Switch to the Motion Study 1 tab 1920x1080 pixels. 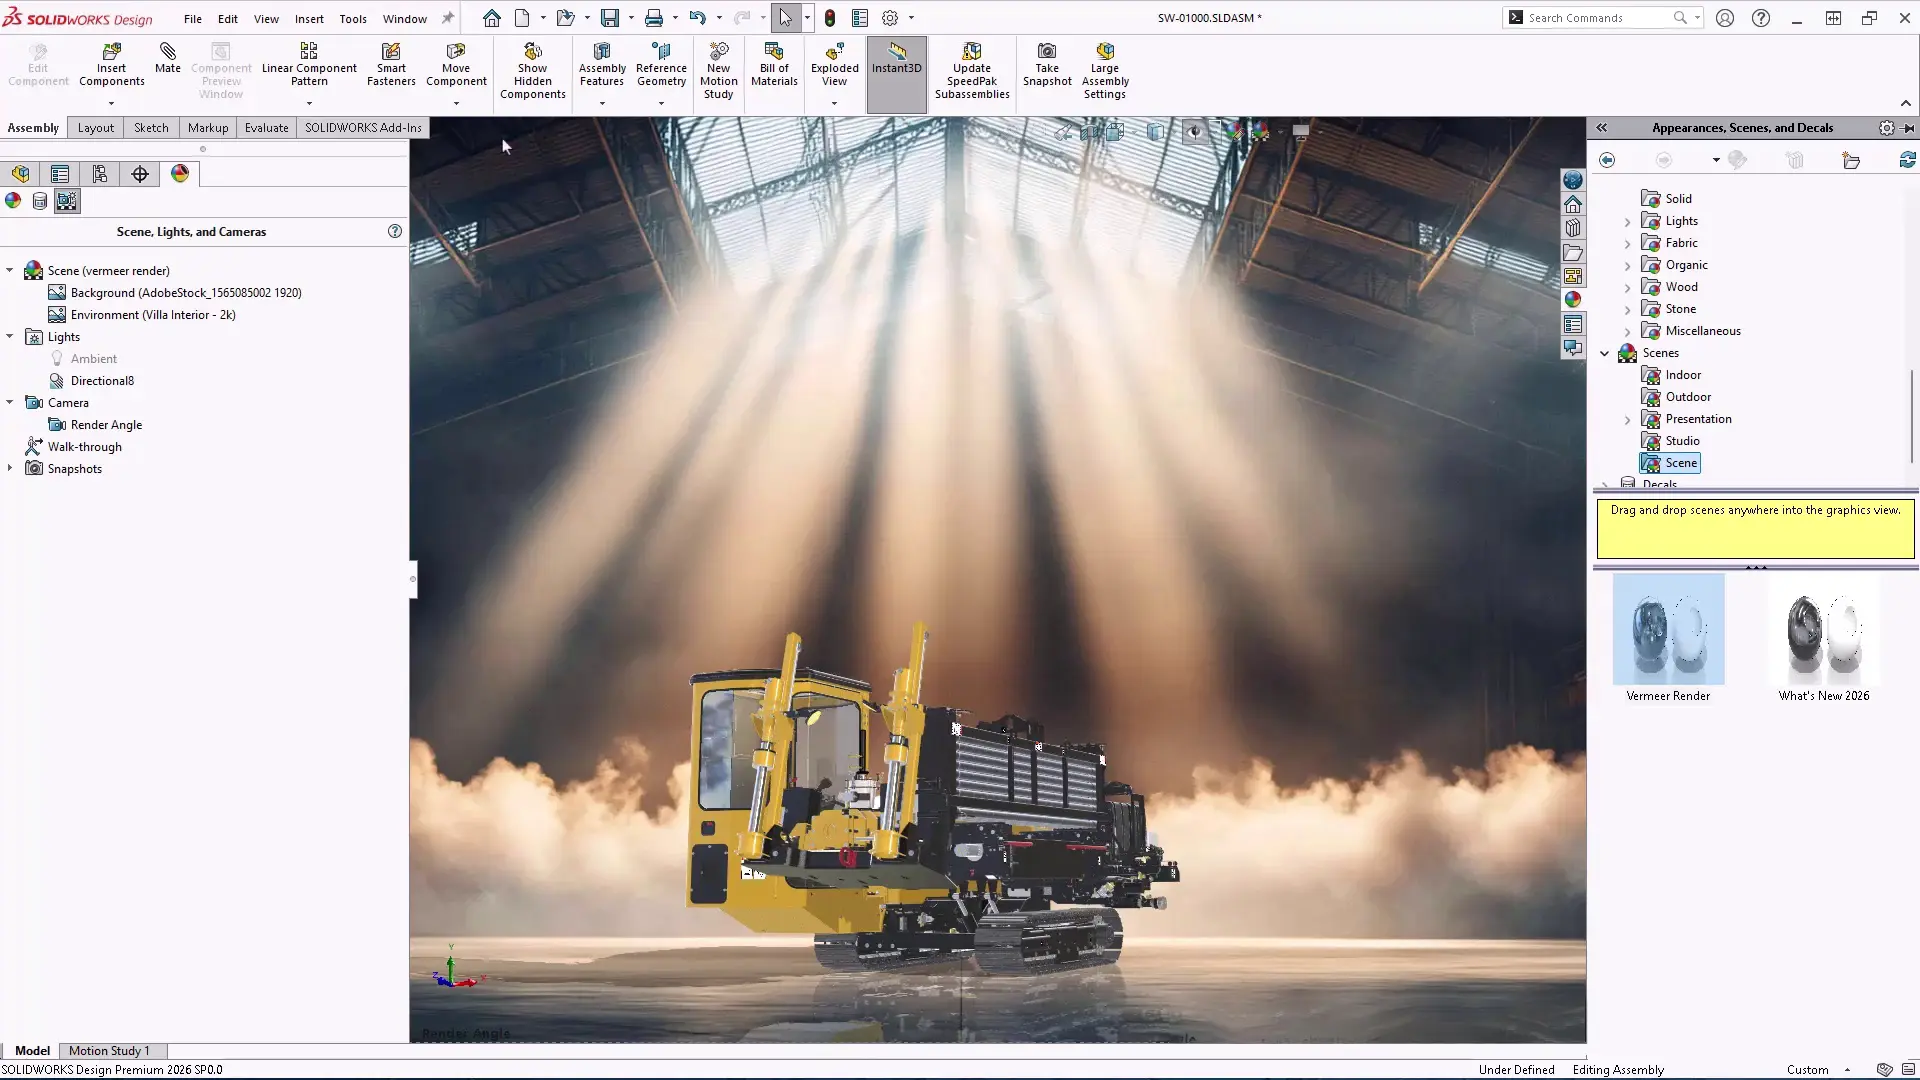pyautogui.click(x=111, y=1050)
